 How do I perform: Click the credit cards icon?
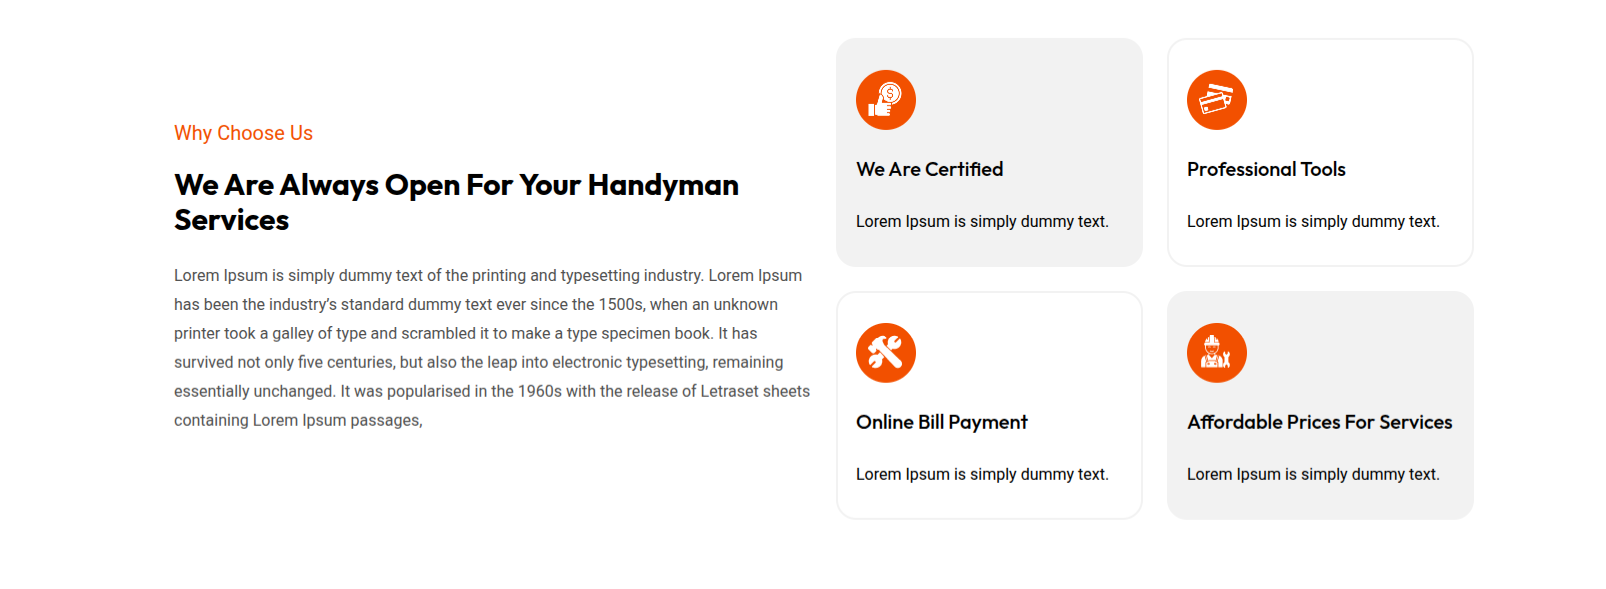coord(1216,100)
